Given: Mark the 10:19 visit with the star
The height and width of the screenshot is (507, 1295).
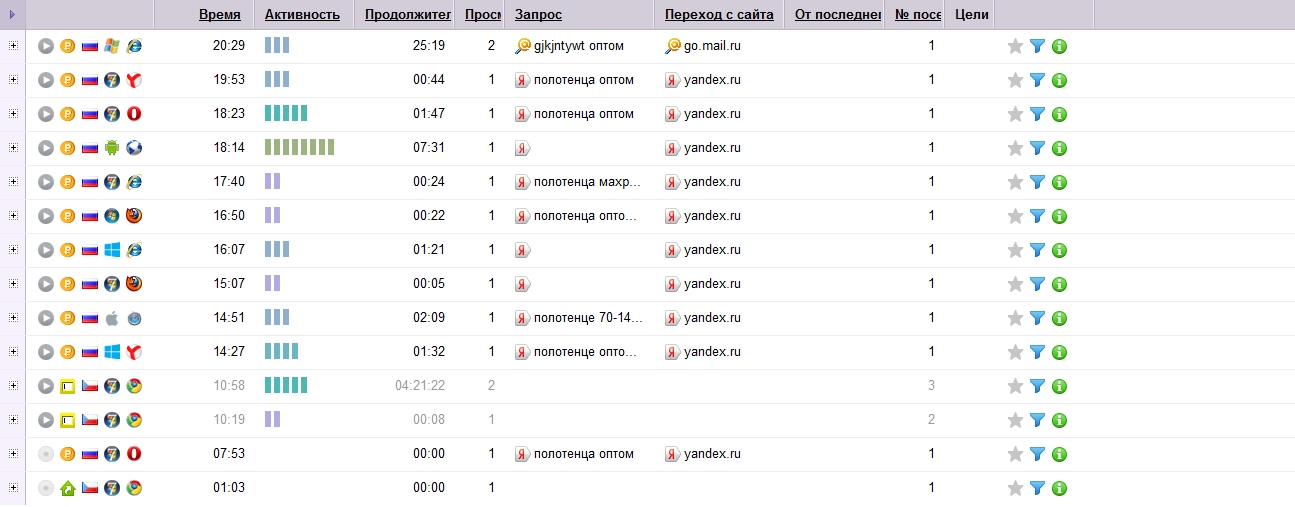Looking at the screenshot, I should click(x=1015, y=420).
